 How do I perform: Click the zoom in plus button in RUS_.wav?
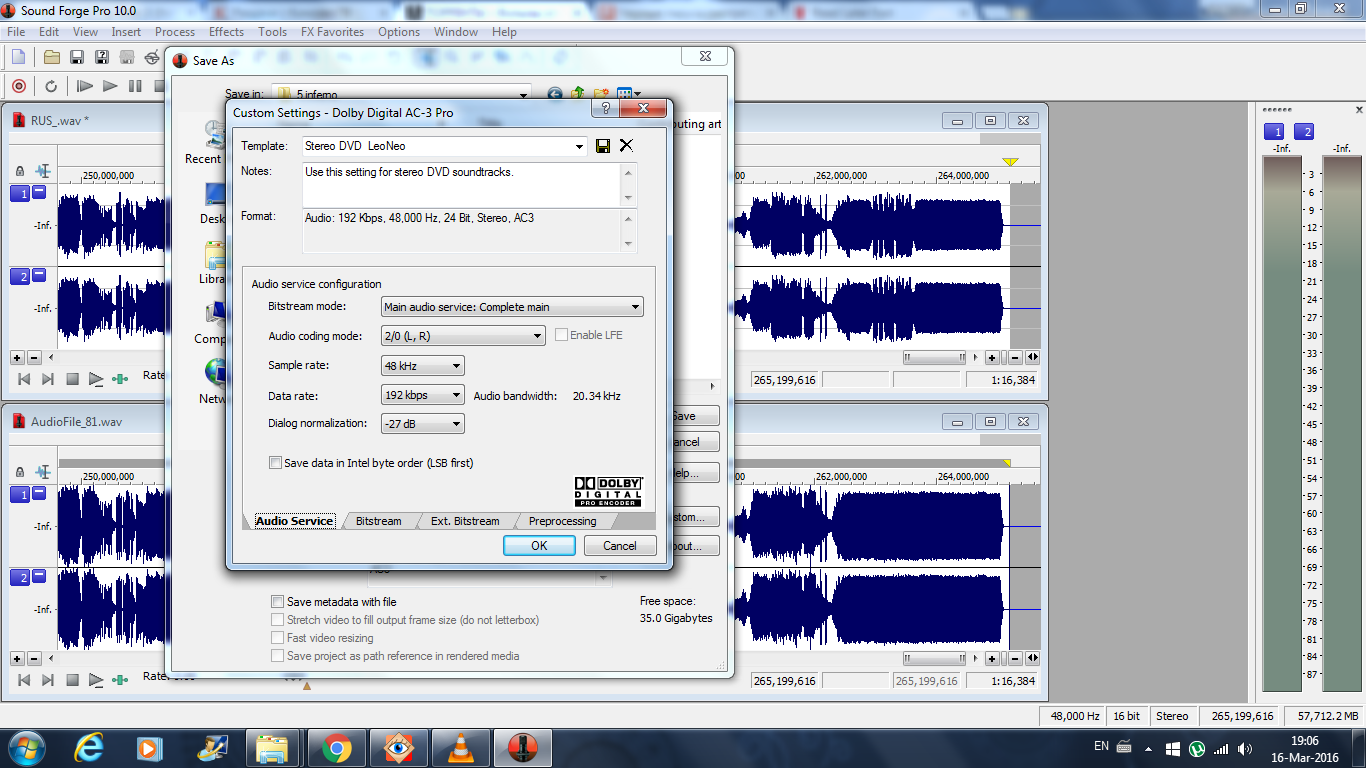point(17,357)
